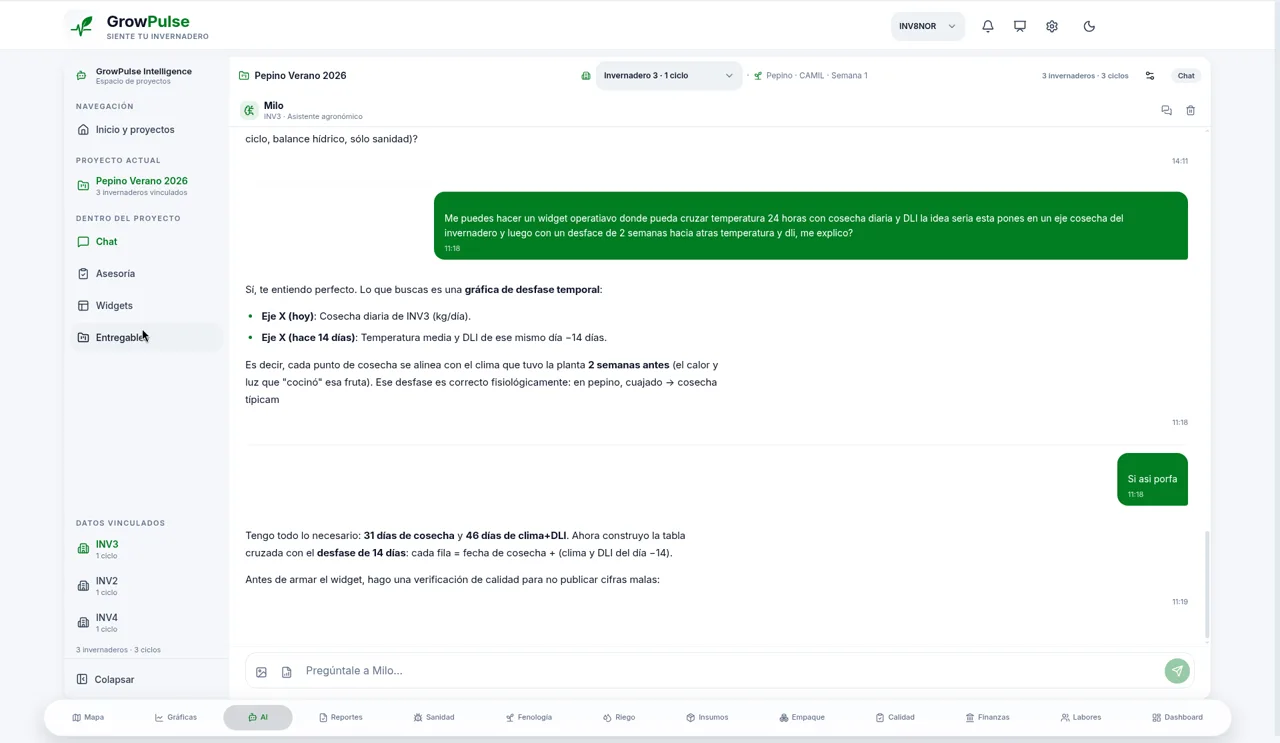
Task: Click the GrowPulse logo icon
Action: [82, 26]
